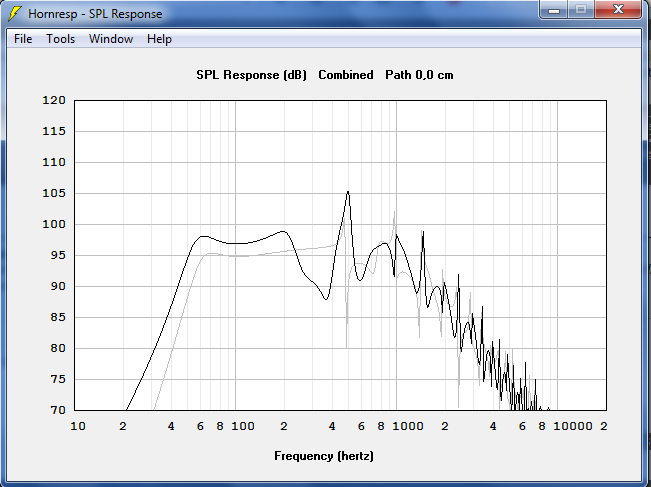Click the 'Path 0,0 cm' label

pyautogui.click(x=419, y=75)
